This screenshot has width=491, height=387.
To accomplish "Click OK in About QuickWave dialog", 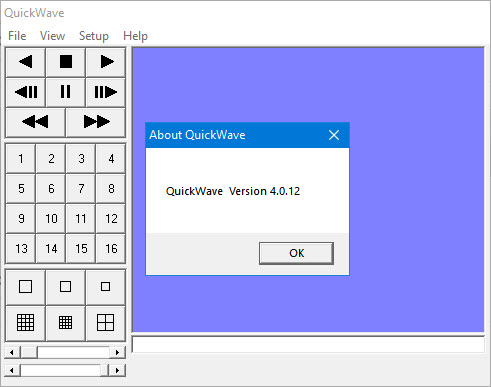I will click(x=296, y=253).
